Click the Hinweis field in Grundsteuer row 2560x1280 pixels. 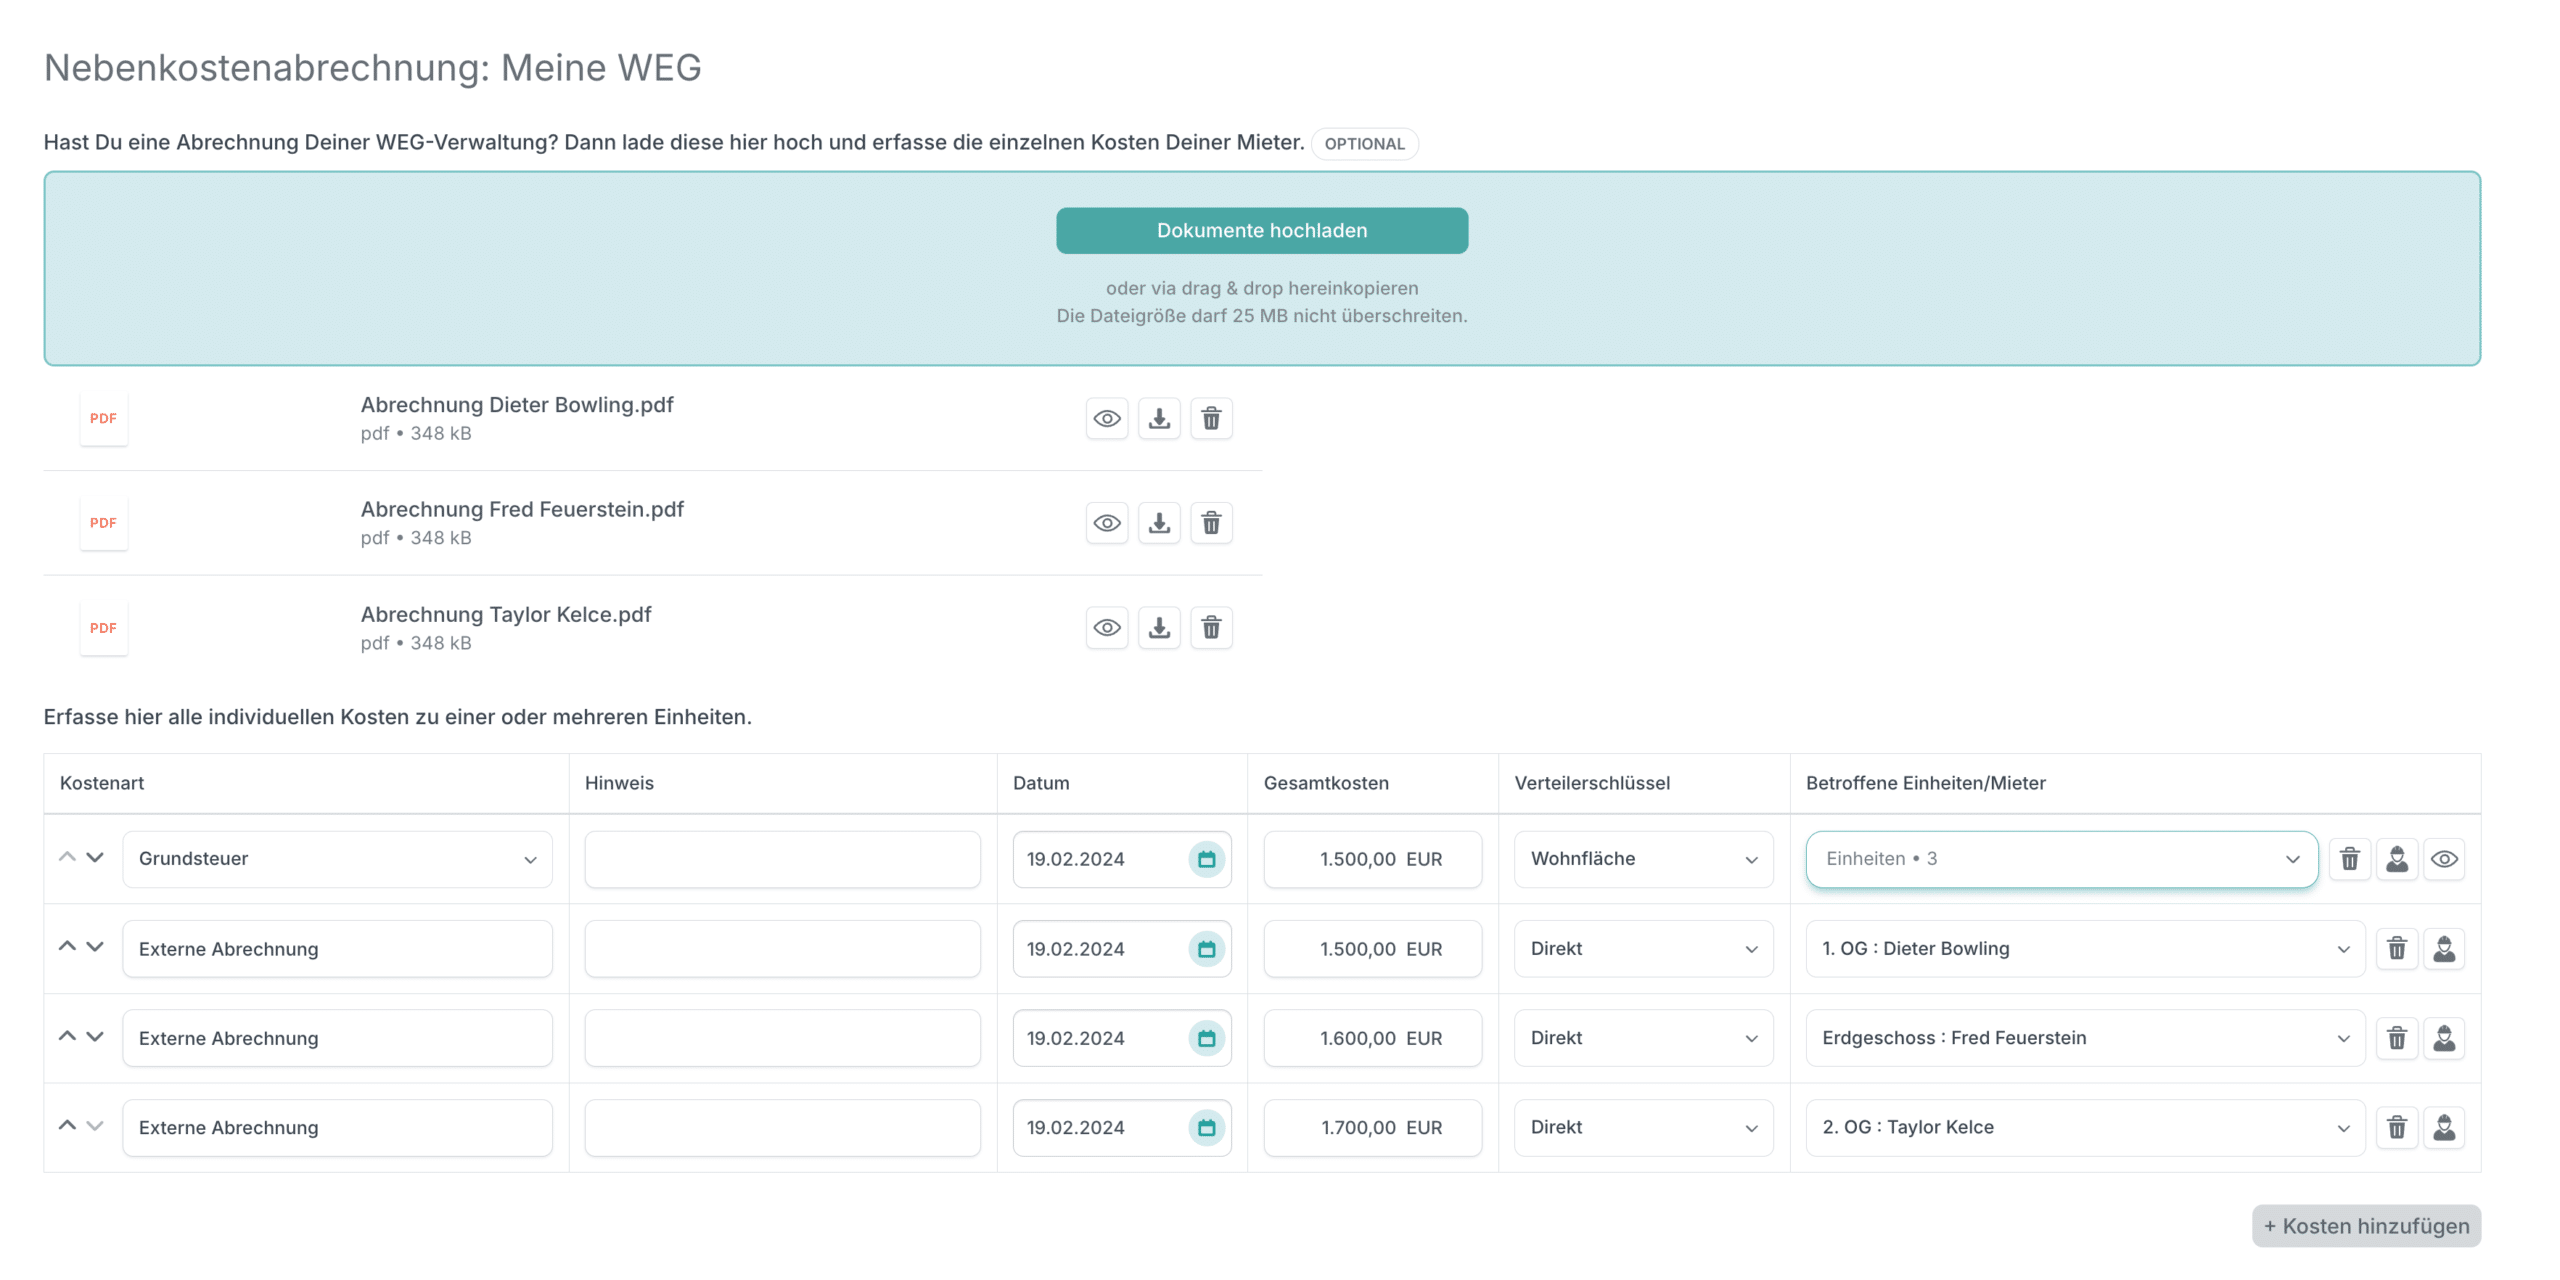782,859
